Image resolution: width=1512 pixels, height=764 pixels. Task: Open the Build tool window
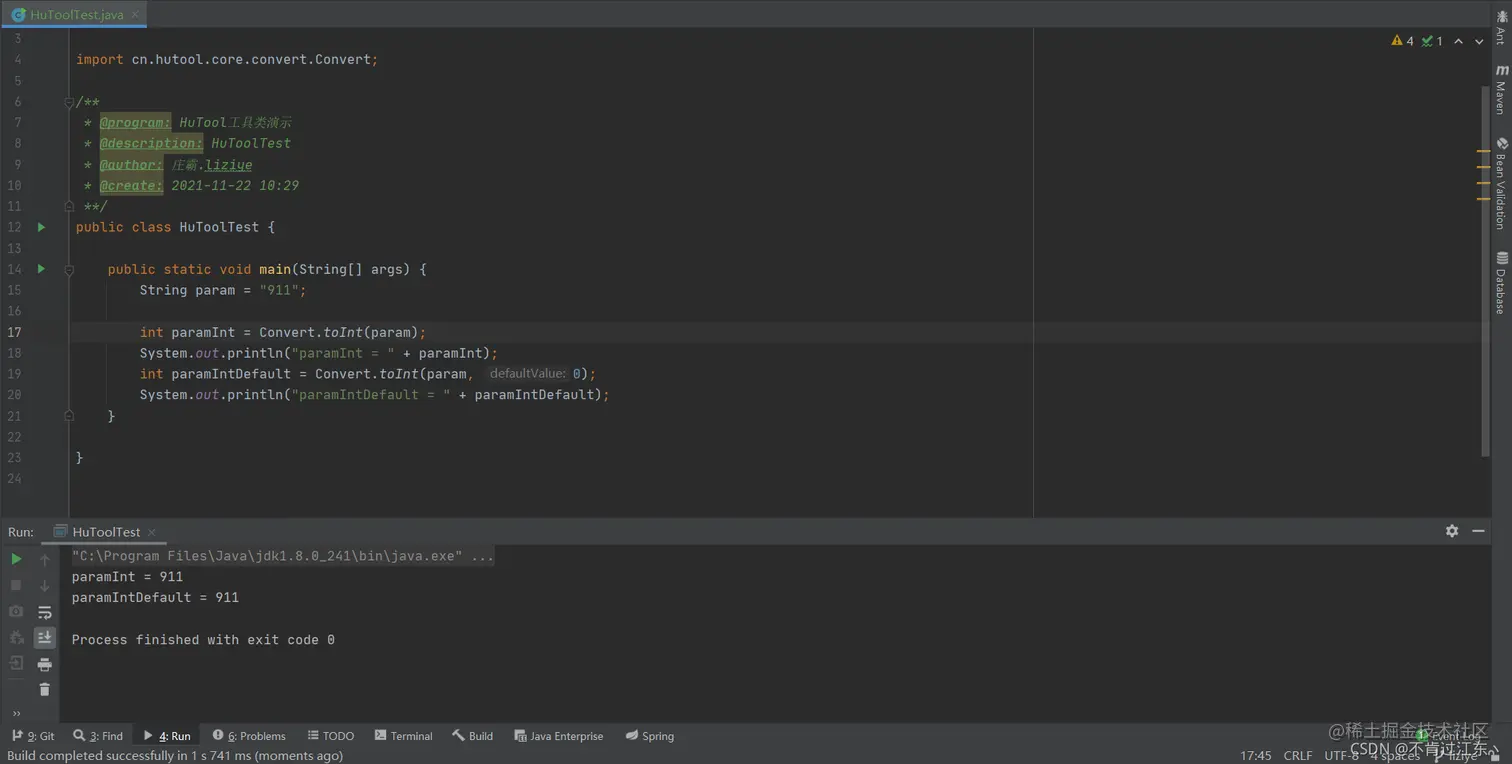click(x=473, y=736)
